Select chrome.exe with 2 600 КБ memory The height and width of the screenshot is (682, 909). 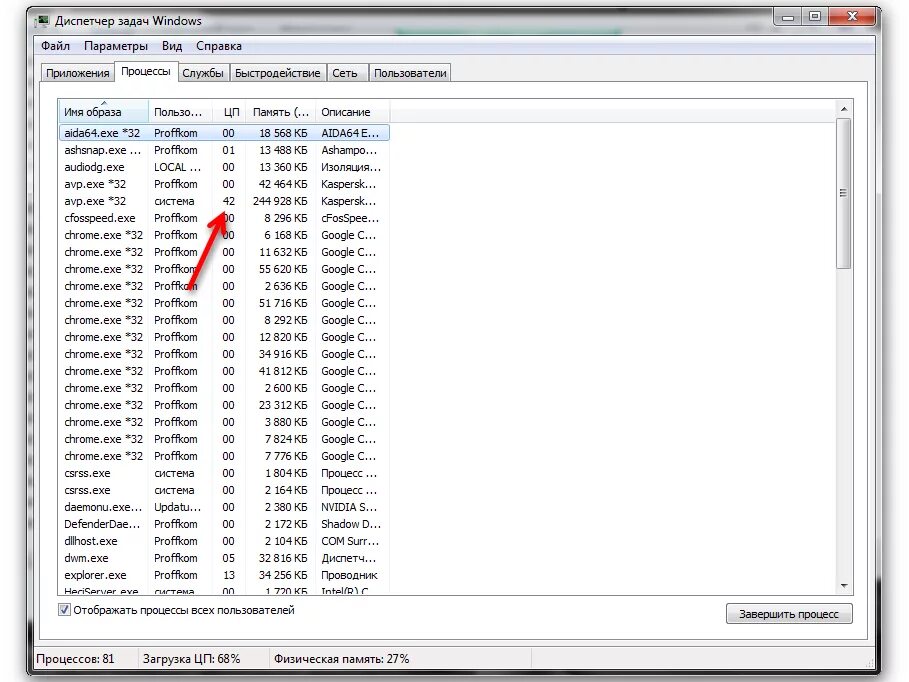(x=224, y=388)
